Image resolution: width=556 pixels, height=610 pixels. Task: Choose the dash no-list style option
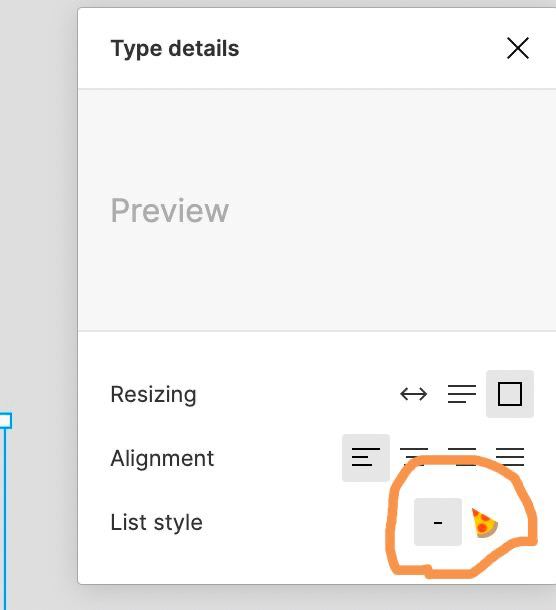click(438, 522)
